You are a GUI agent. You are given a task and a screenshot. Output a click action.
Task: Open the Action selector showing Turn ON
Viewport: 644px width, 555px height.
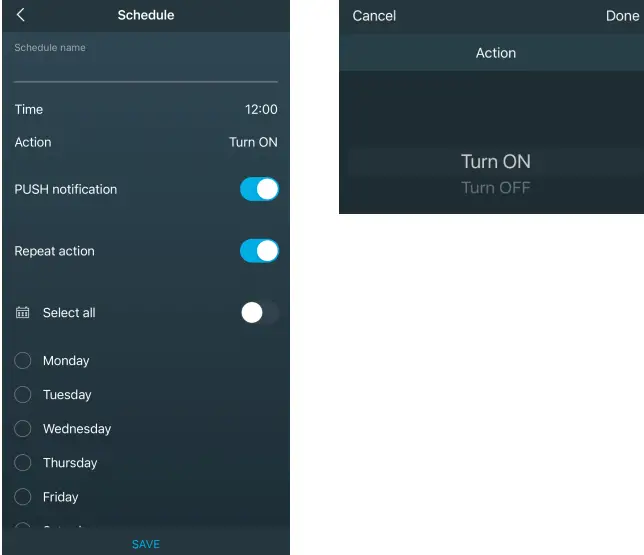(146, 142)
